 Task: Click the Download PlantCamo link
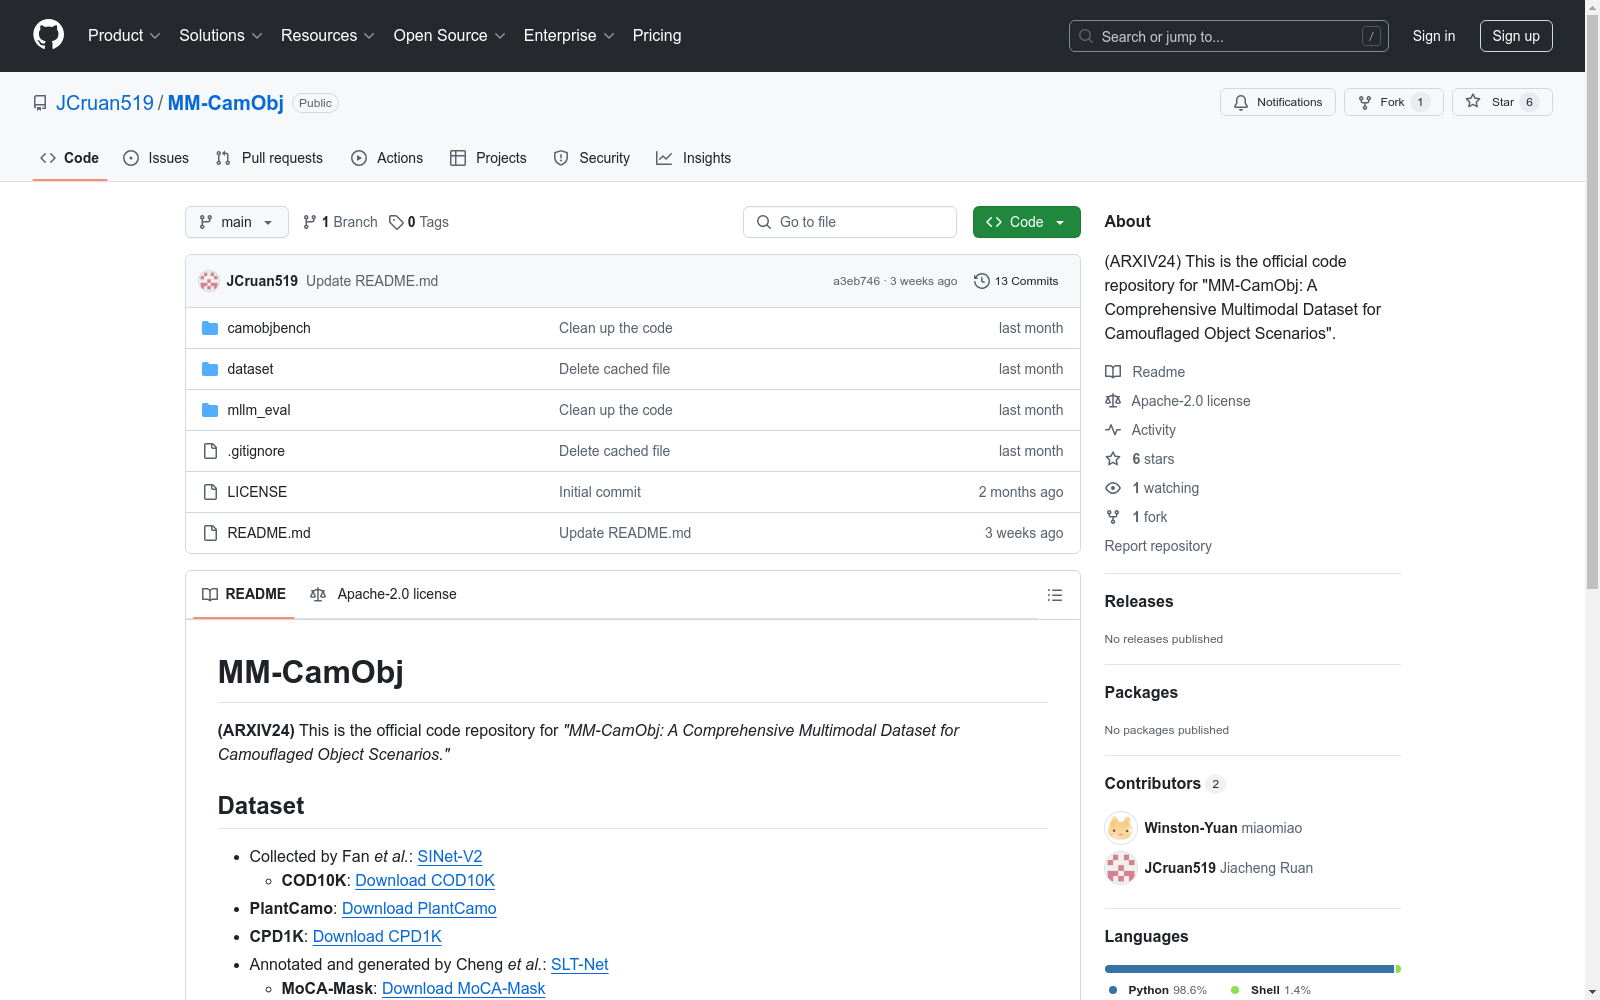point(419,908)
